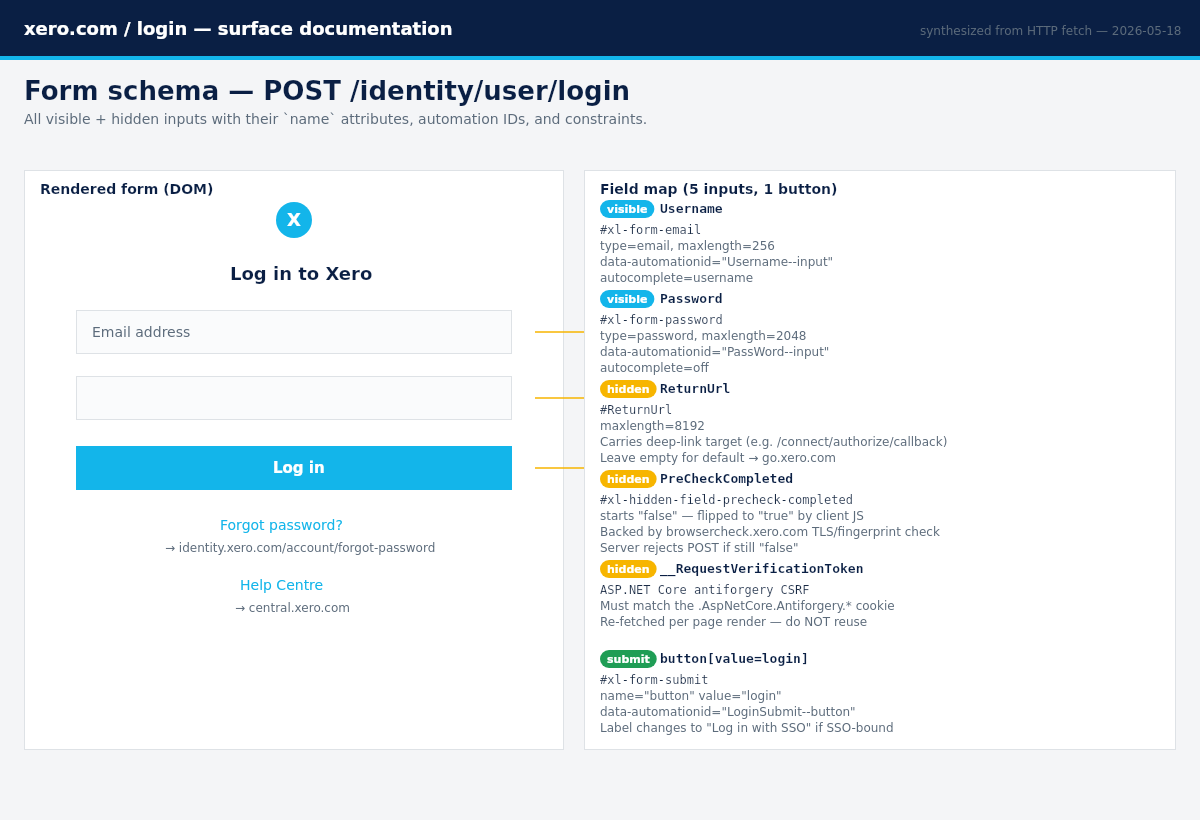Click the hidden badge beside ReturnUrl
This screenshot has height=820, width=1200.
[x=628, y=389]
